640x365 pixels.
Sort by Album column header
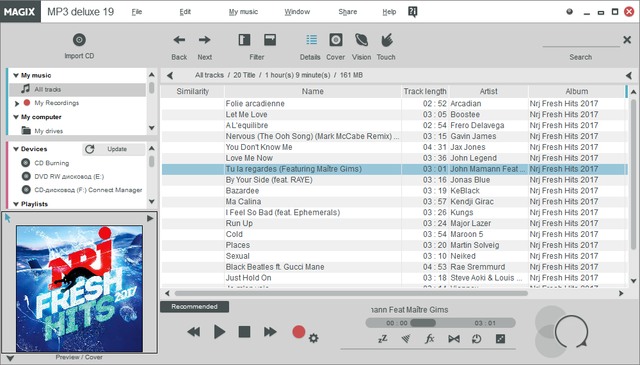577,91
